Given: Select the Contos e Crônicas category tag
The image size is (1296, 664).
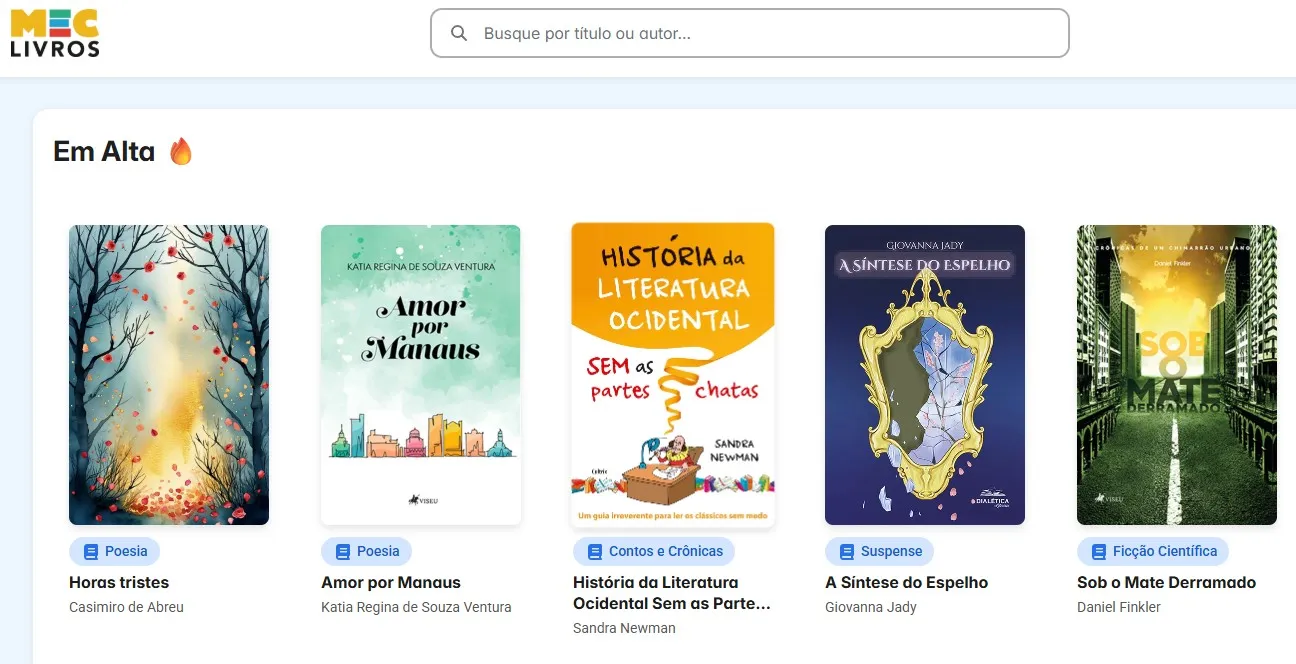Looking at the screenshot, I should [654, 551].
